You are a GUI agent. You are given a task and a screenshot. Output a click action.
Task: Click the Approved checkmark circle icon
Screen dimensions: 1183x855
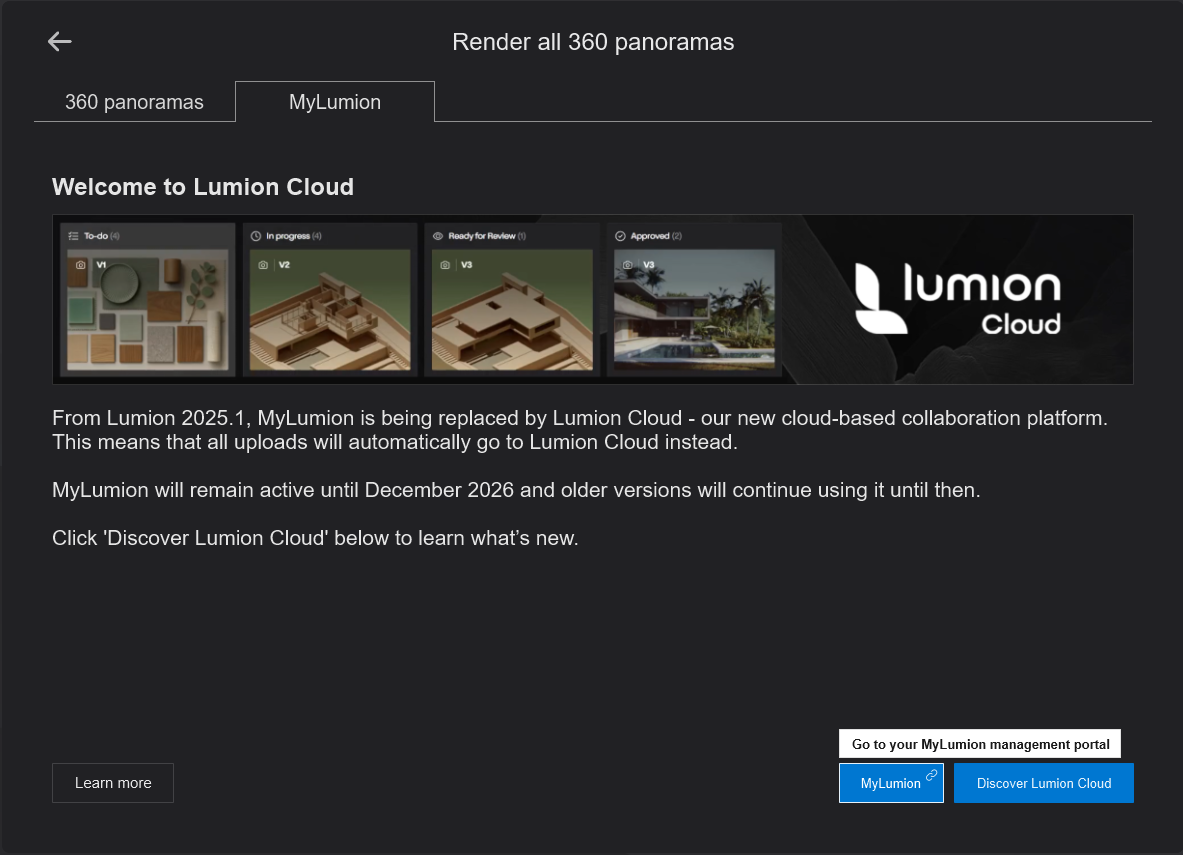point(620,236)
